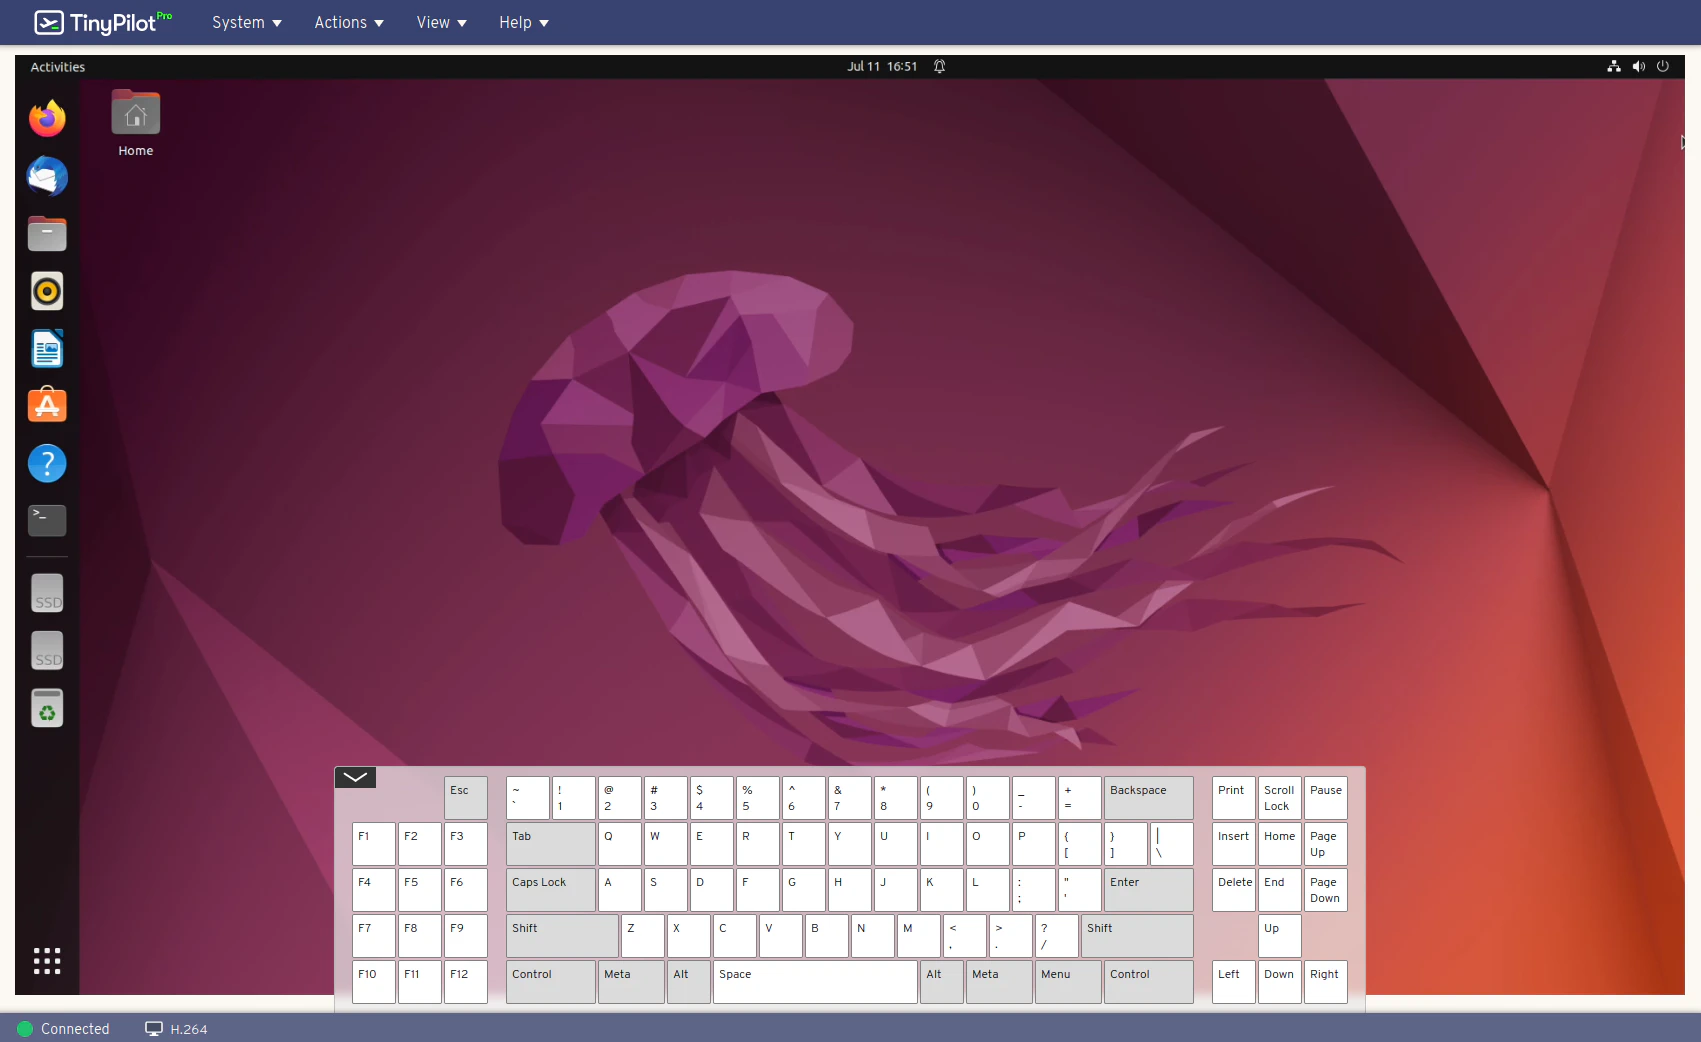Click the power icon in top bar
1701x1042 pixels.
[1663, 67]
